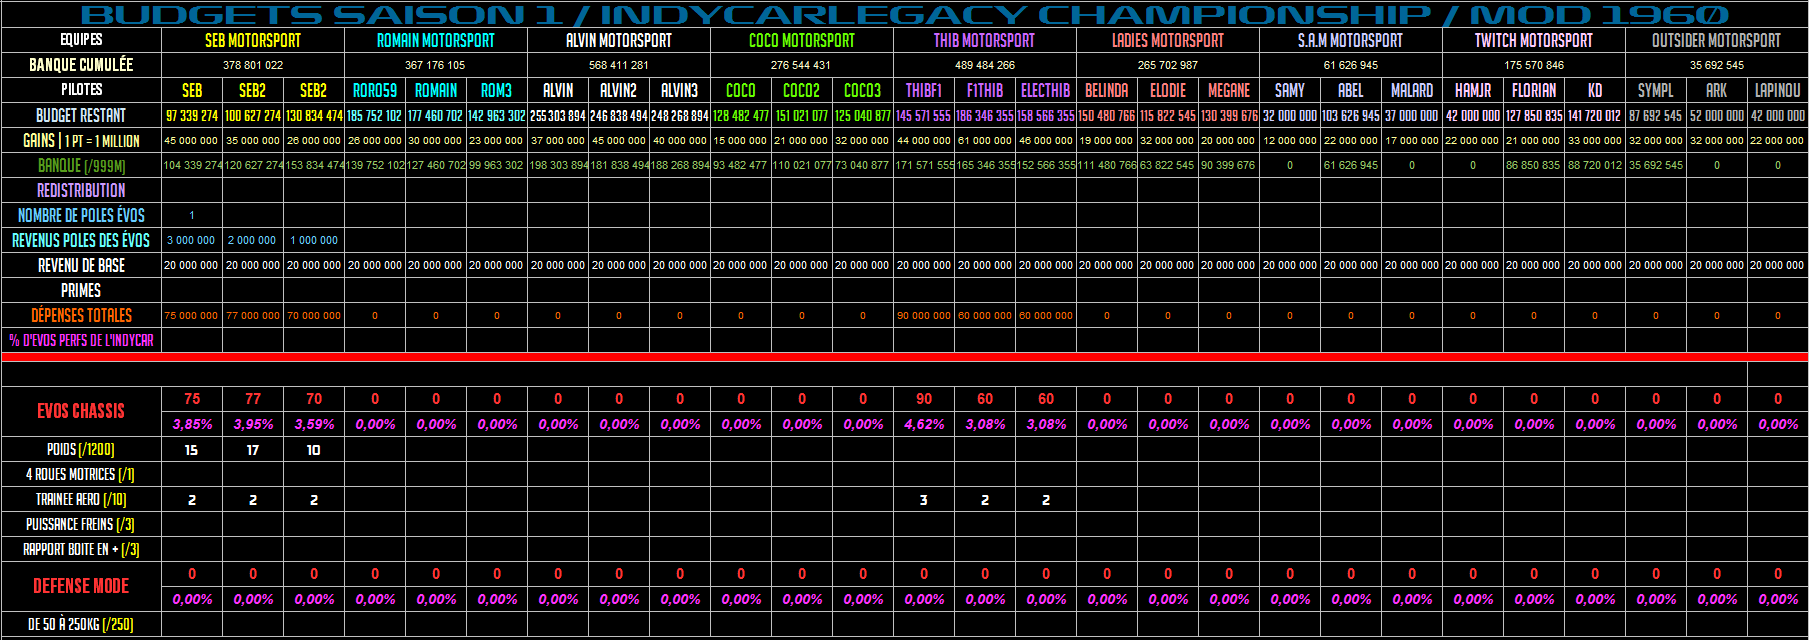Select the OUTSIDER MOTORSPORT header cell
Image resolution: width=1809 pixels, height=640 pixels.
[1716, 40]
